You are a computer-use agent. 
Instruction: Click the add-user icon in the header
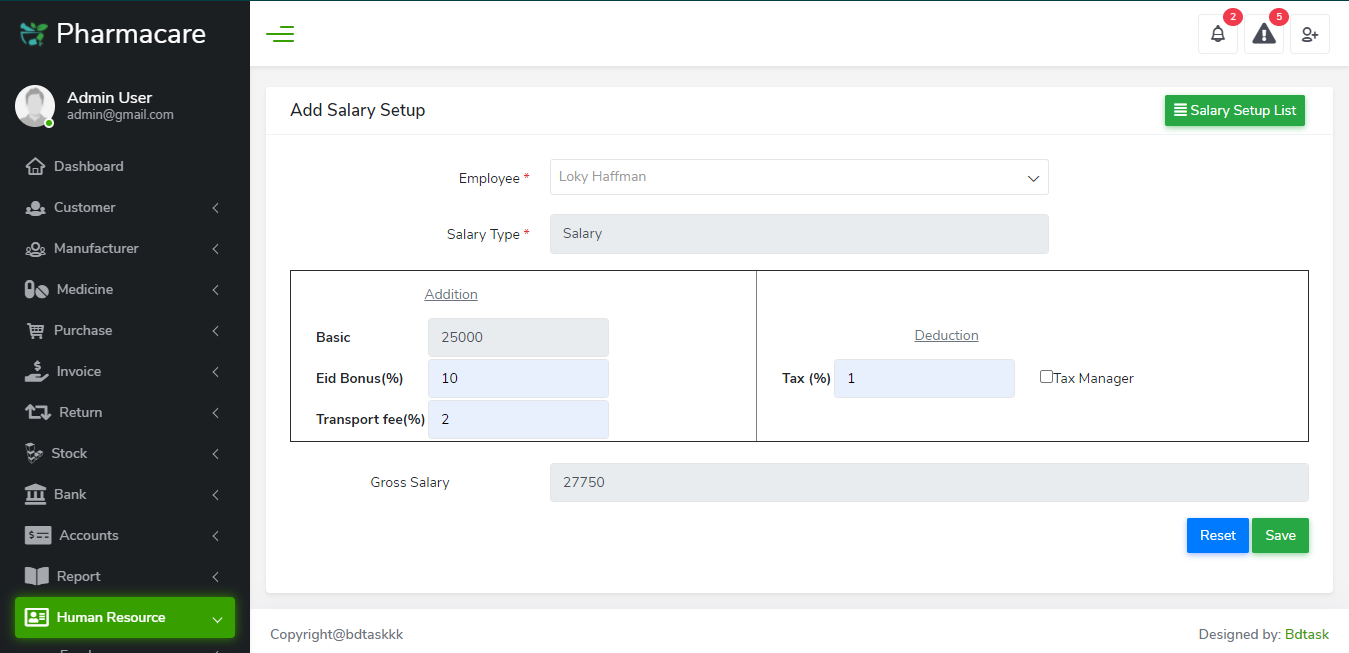tap(1309, 34)
